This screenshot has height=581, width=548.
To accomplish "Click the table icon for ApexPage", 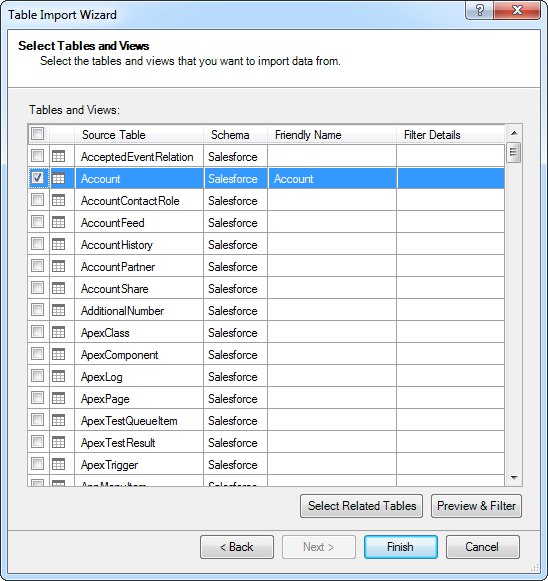I will (x=59, y=398).
